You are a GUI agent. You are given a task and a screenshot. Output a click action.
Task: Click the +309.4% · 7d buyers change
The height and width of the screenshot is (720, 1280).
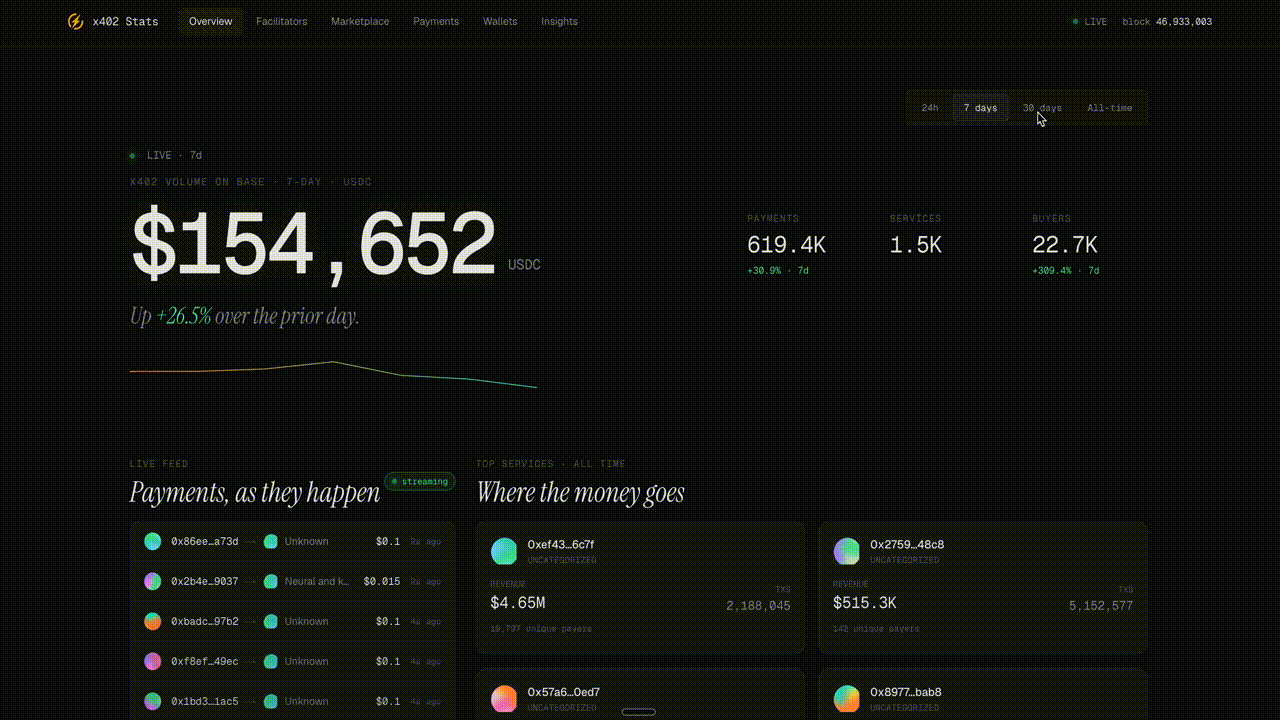(x=1066, y=271)
